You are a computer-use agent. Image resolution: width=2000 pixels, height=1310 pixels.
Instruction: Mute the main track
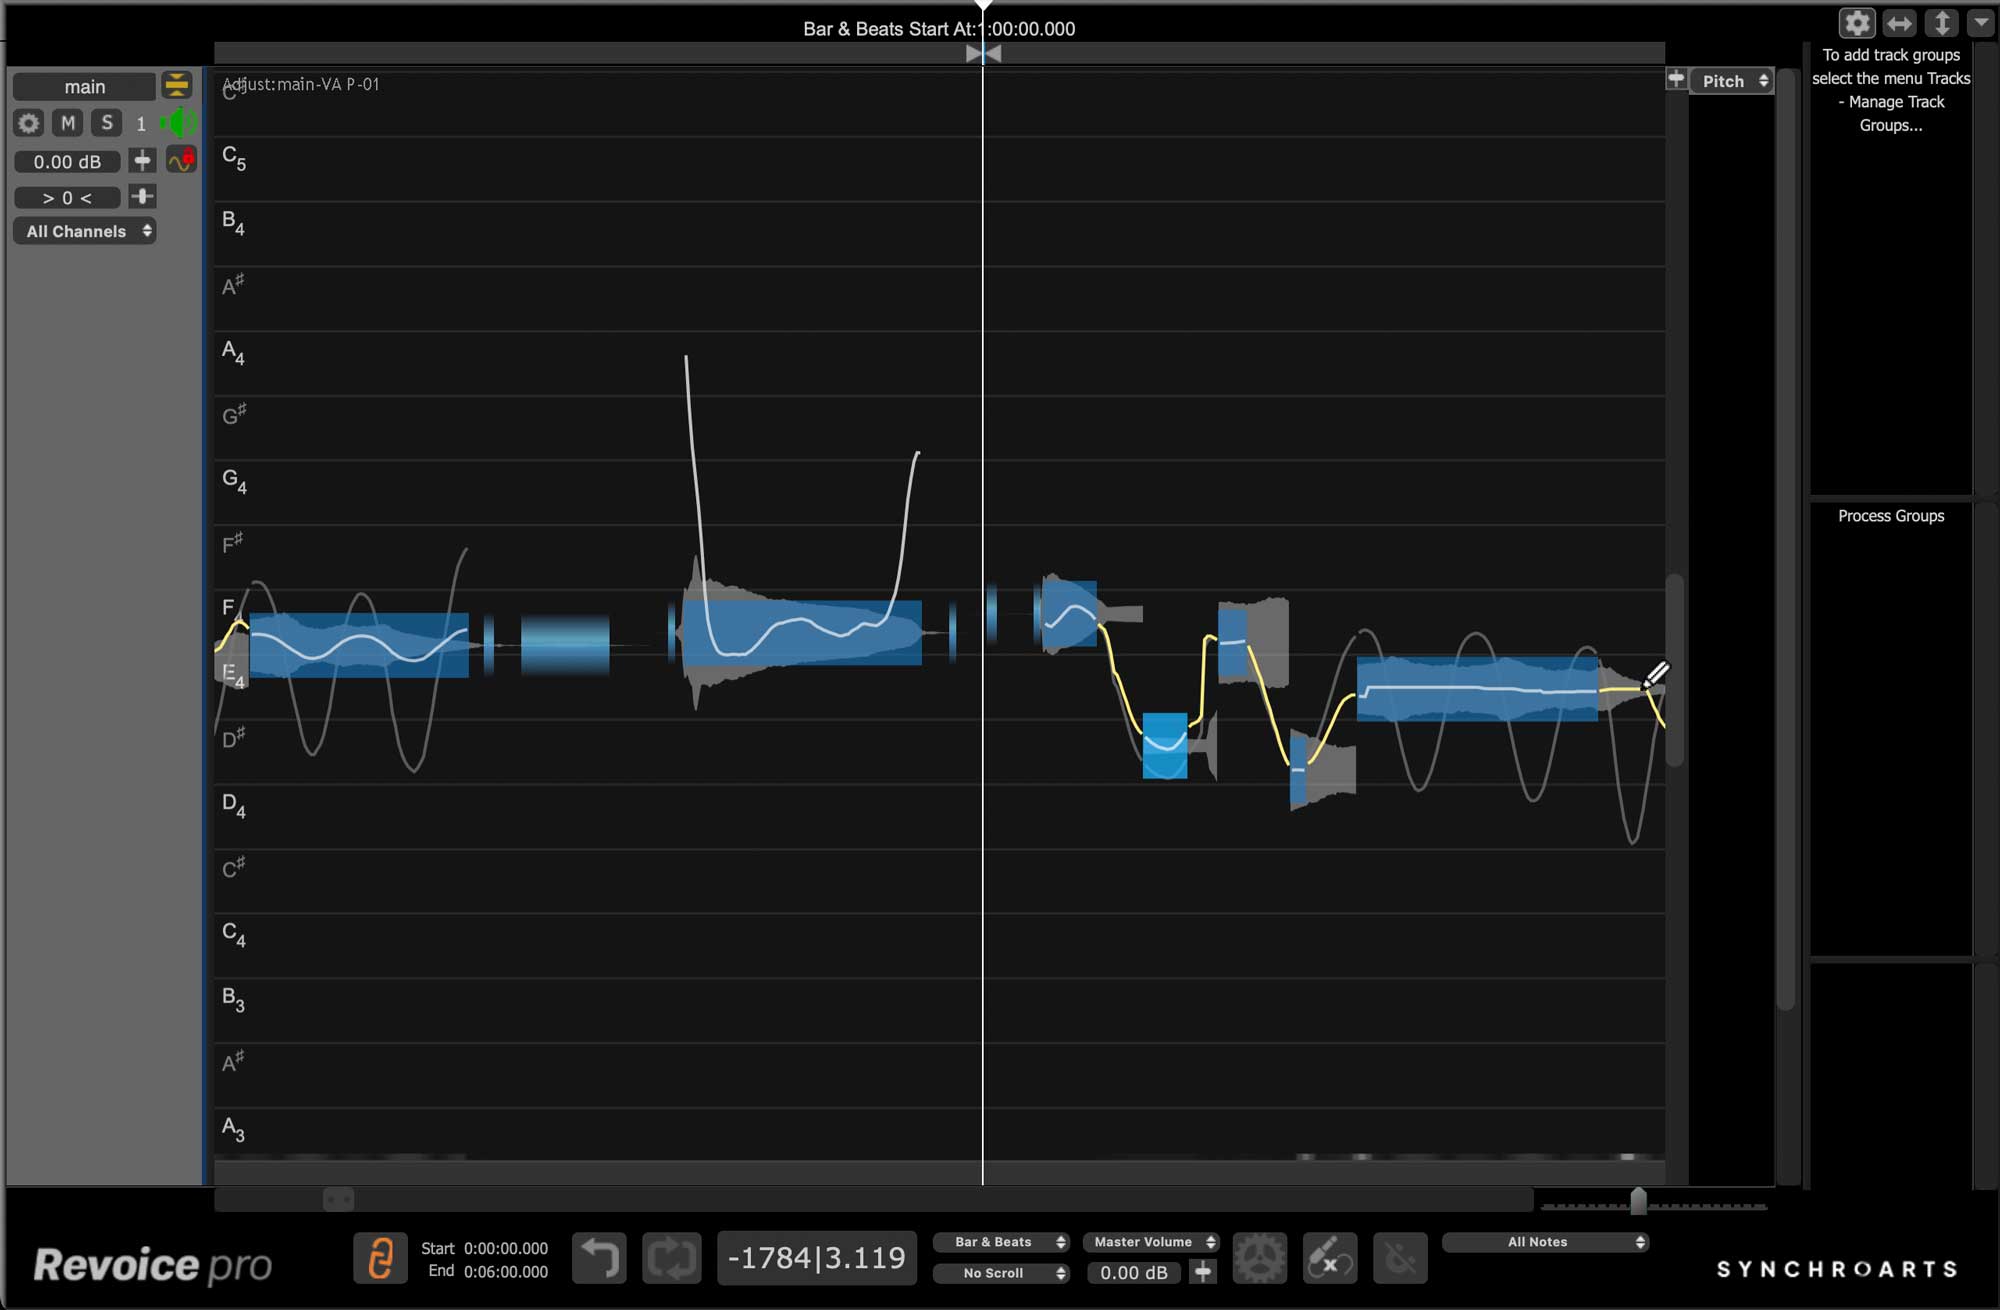[68, 123]
